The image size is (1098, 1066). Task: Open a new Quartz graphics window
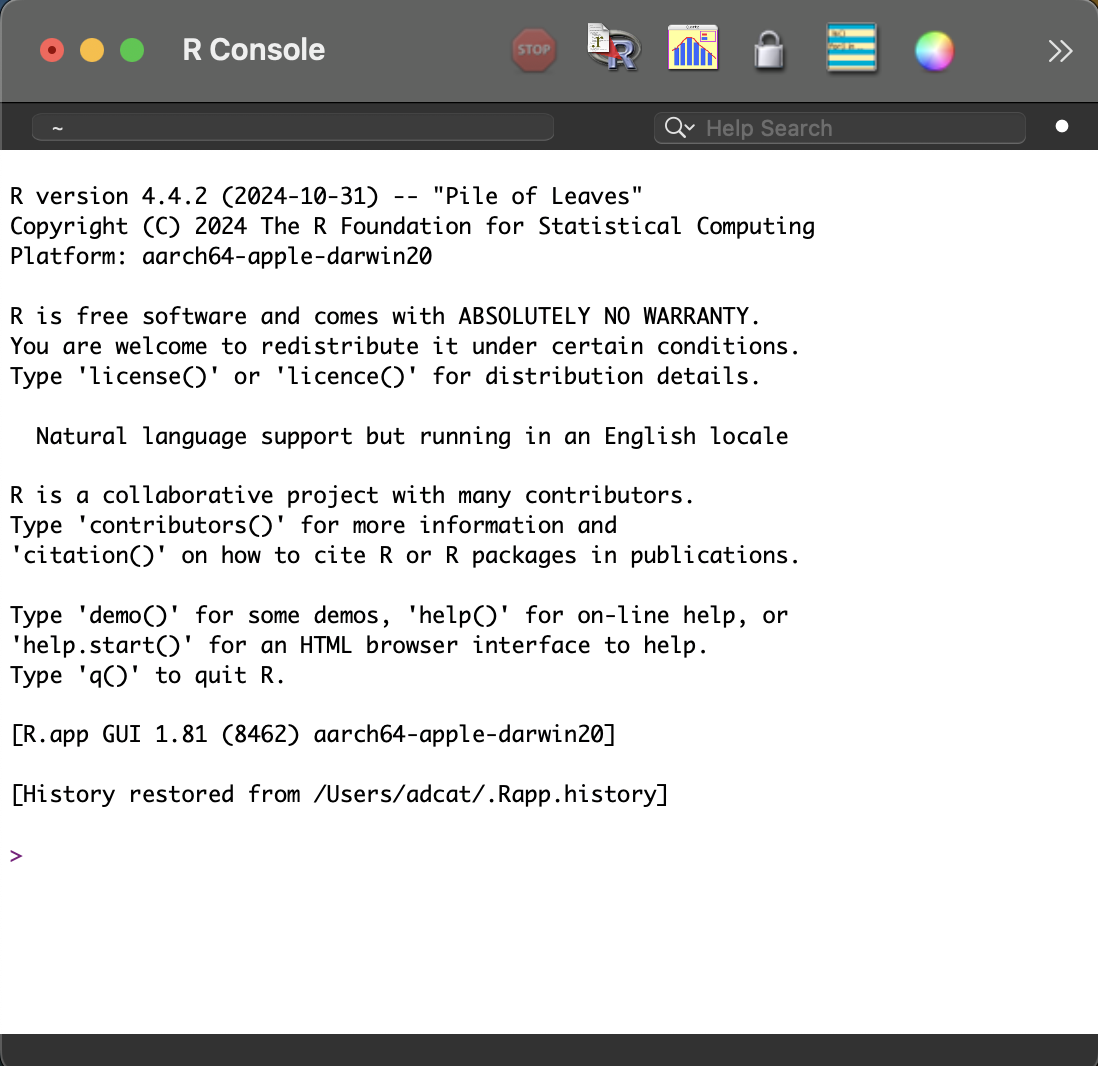[x=694, y=48]
